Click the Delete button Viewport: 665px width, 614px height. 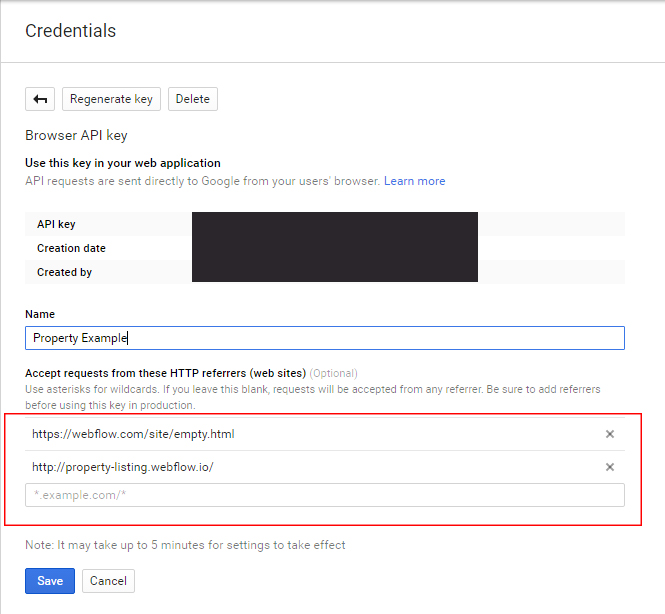tap(193, 99)
